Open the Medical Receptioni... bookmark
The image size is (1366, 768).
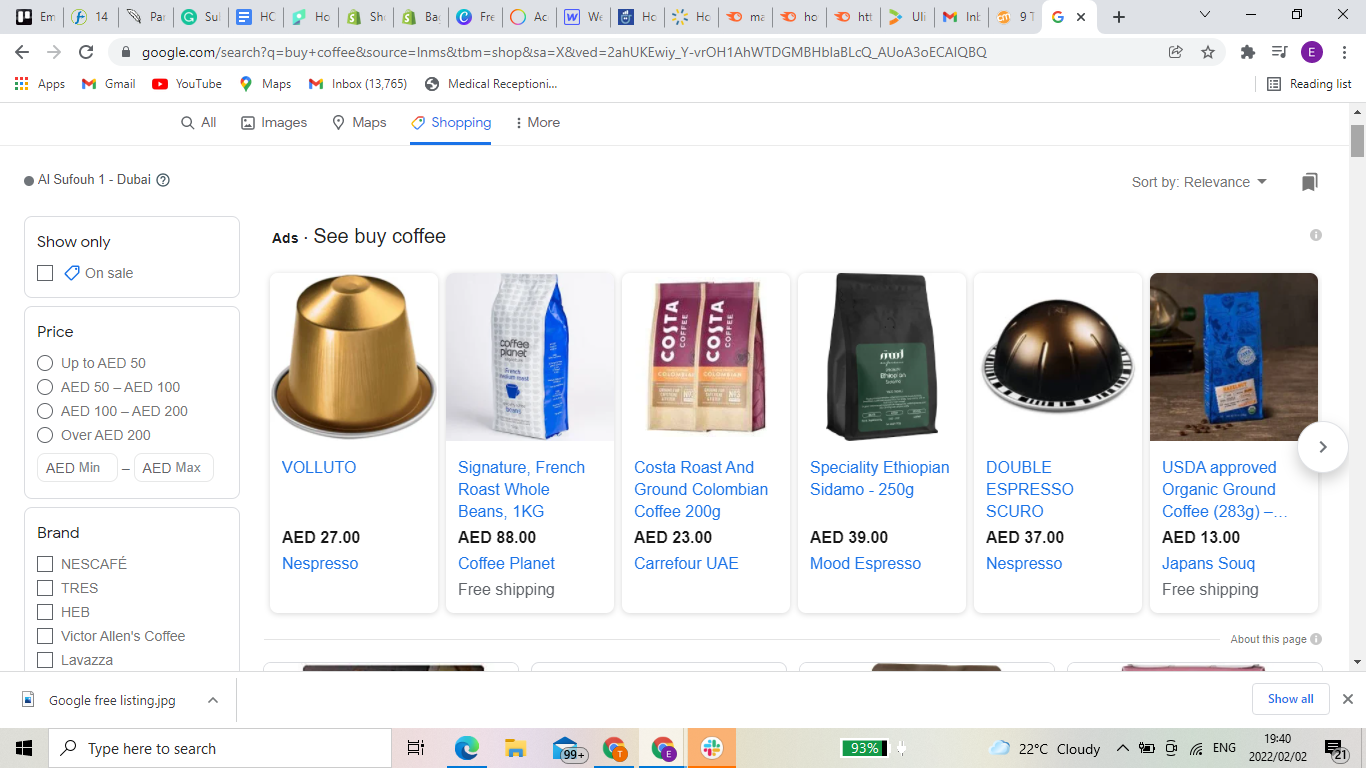coord(491,84)
